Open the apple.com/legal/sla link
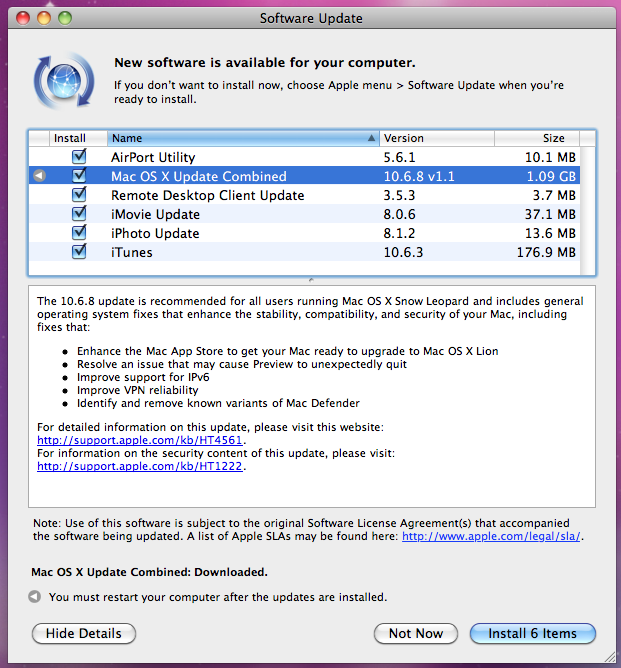621x668 pixels. pyautogui.click(x=491, y=536)
